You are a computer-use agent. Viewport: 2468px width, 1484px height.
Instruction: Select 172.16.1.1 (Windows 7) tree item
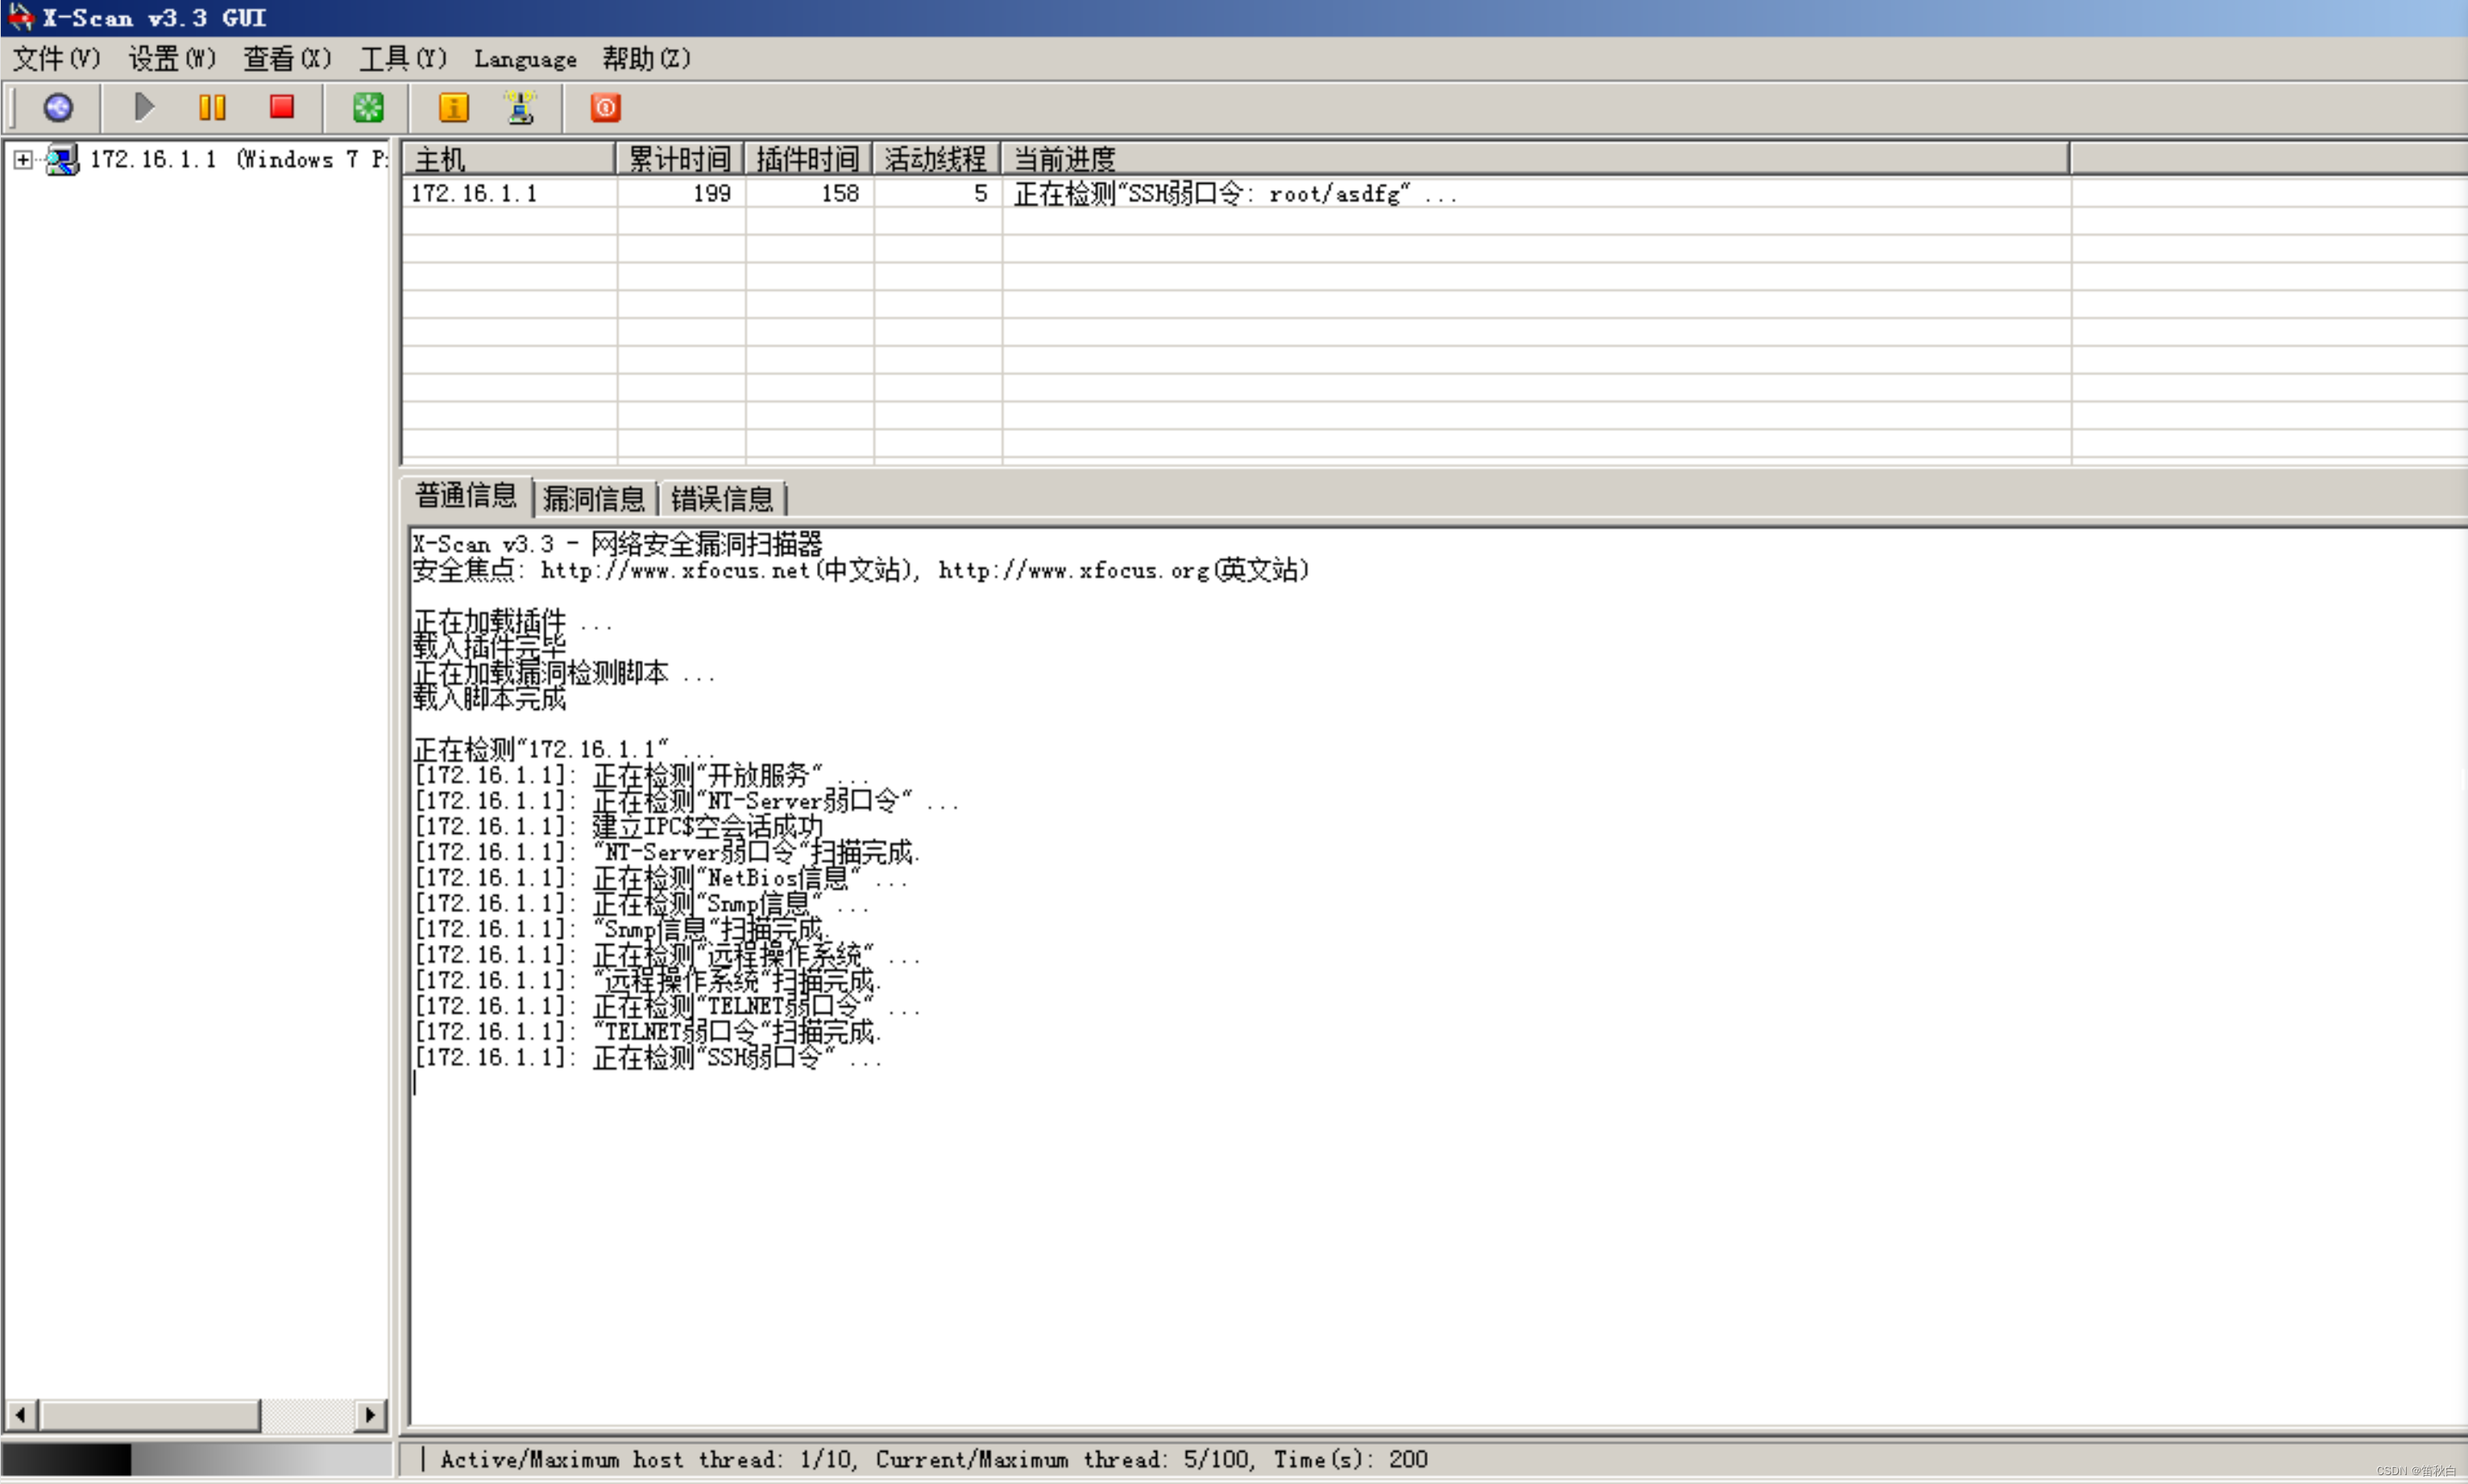click(x=238, y=160)
